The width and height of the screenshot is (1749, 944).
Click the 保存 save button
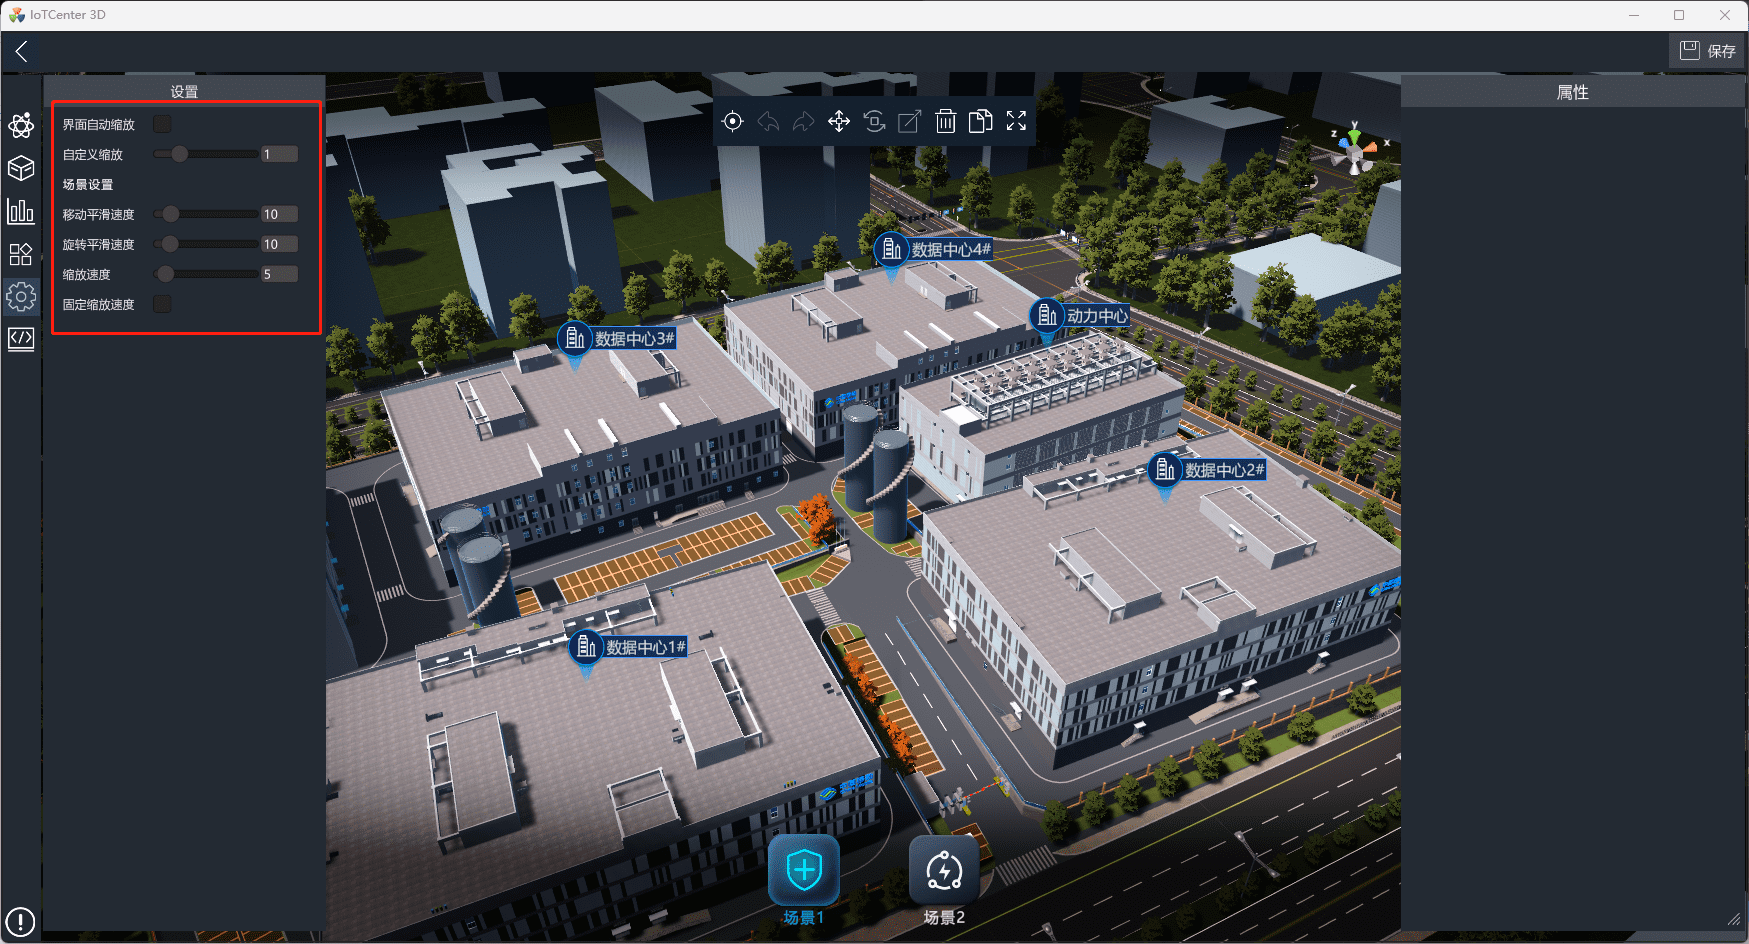pos(1708,51)
